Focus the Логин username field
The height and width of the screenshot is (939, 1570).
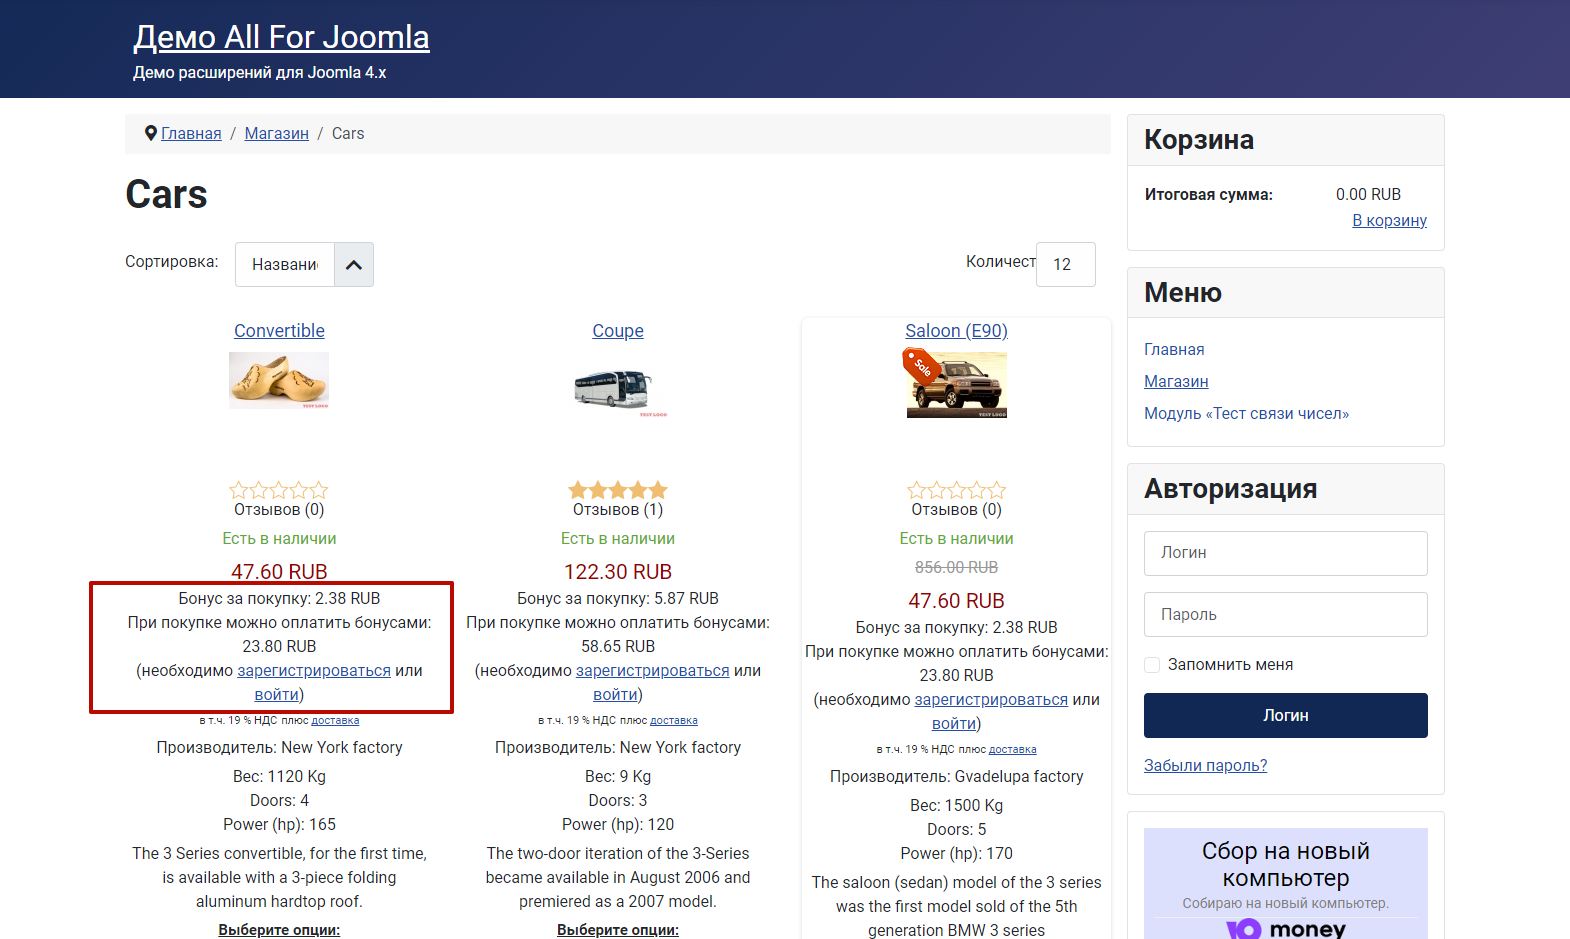click(x=1286, y=553)
